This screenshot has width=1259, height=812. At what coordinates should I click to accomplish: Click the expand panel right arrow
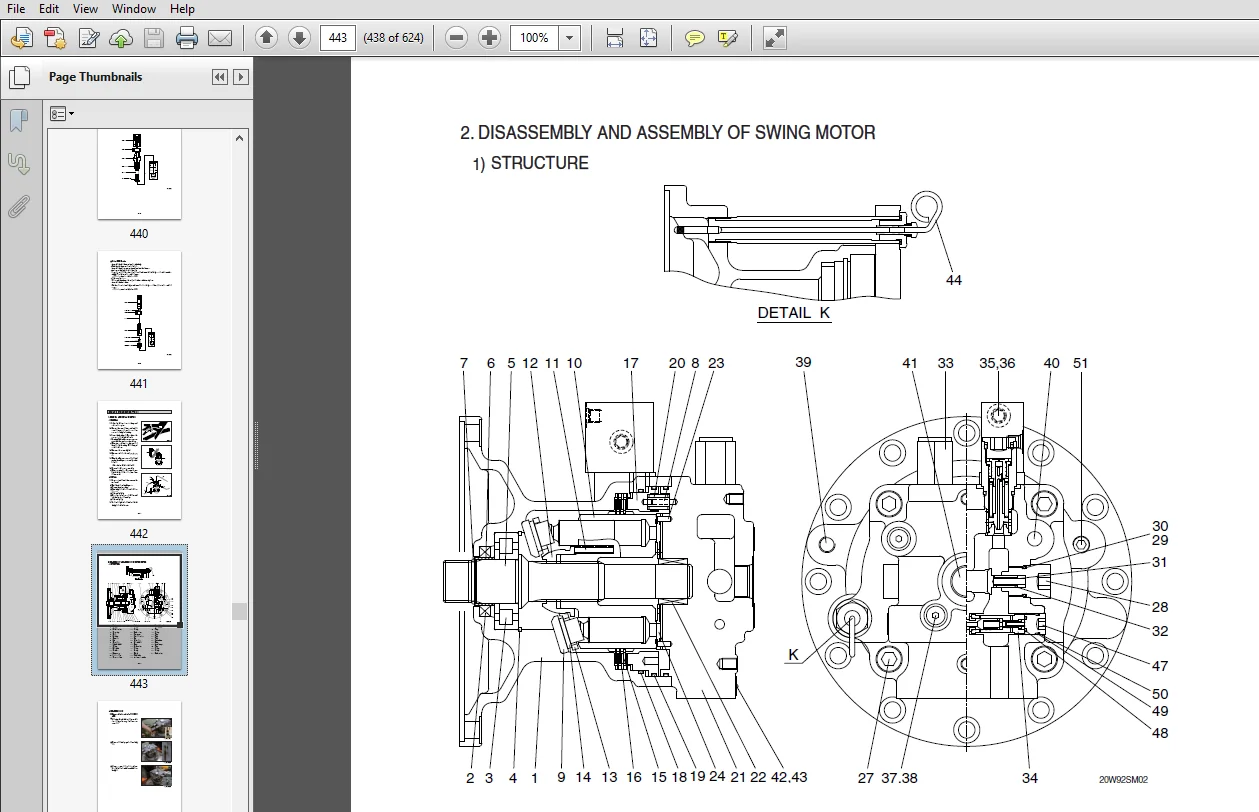click(x=240, y=77)
